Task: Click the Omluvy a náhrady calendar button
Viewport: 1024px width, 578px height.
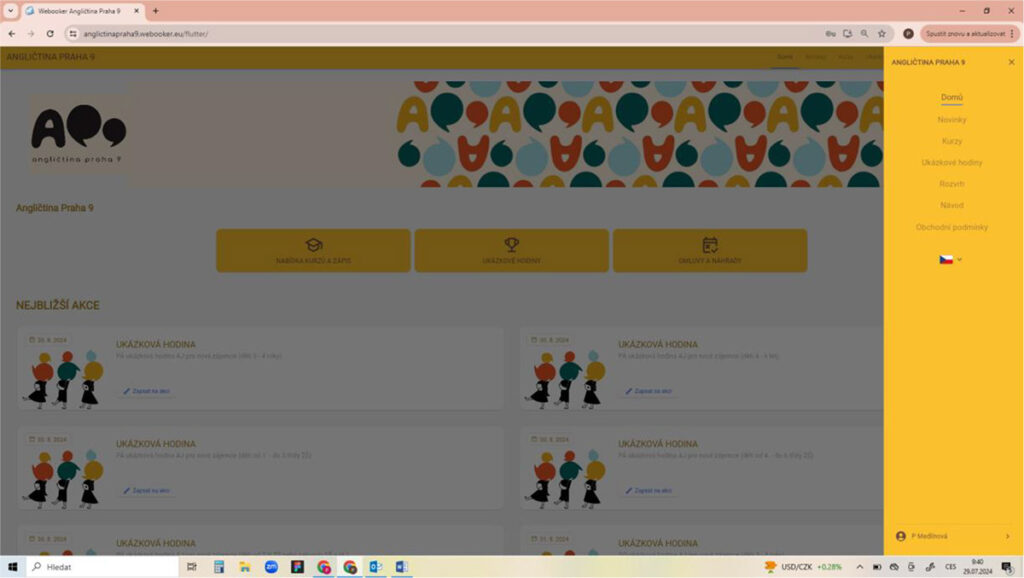Action: point(710,251)
